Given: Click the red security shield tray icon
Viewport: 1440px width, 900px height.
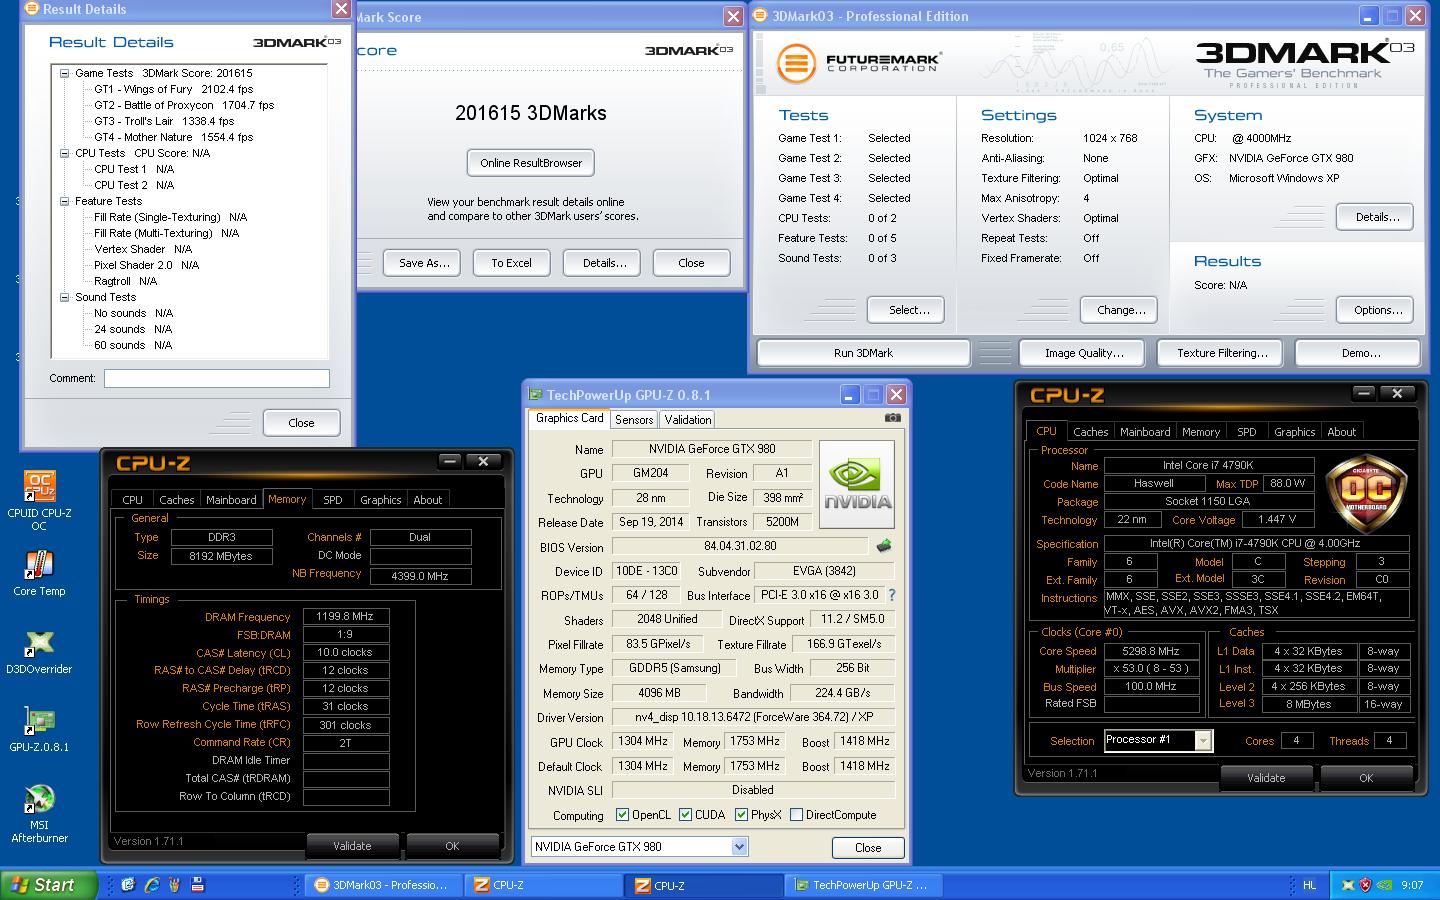Looking at the screenshot, I should (1365, 885).
